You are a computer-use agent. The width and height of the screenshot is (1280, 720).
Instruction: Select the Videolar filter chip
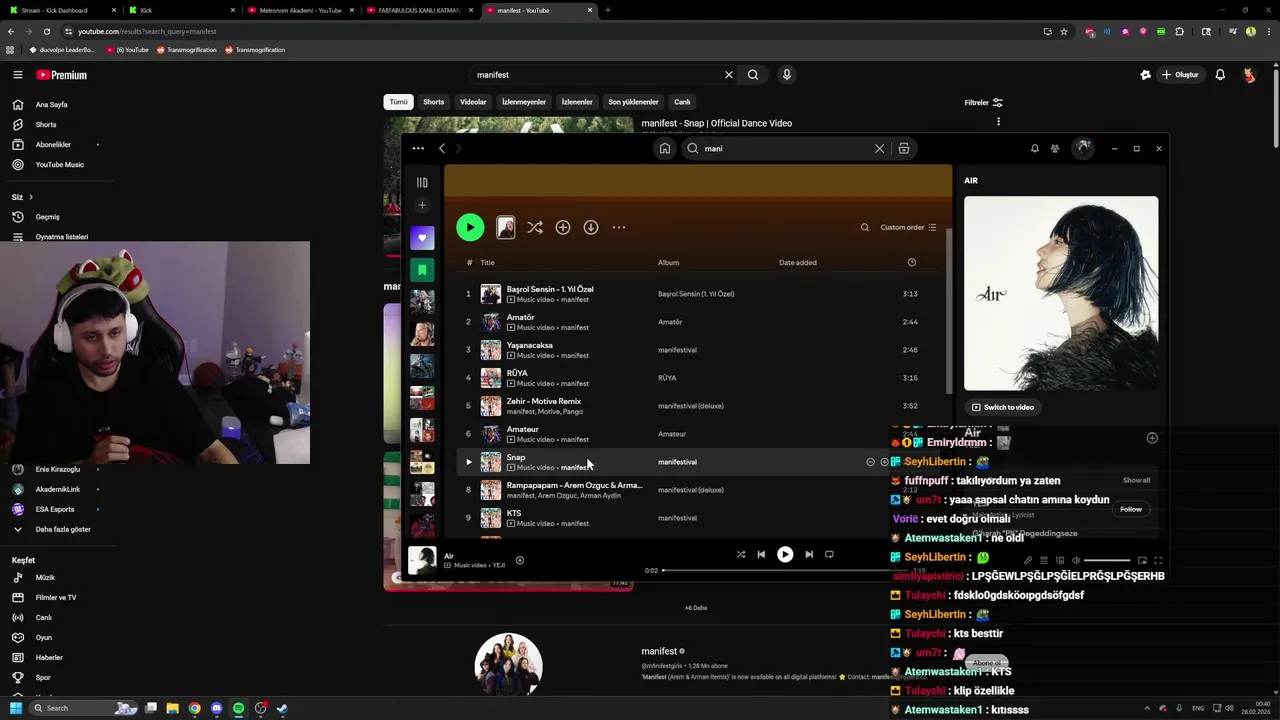click(x=473, y=102)
